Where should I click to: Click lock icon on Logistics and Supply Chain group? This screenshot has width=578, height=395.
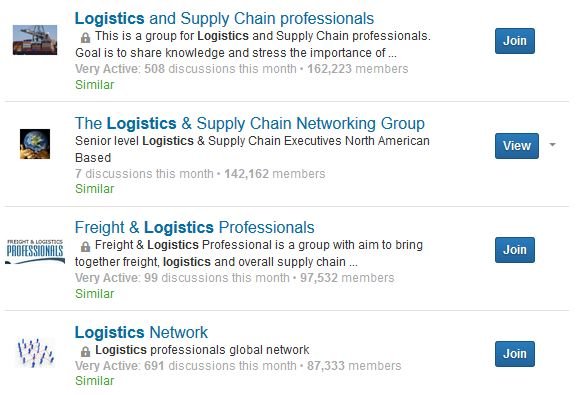point(85,37)
